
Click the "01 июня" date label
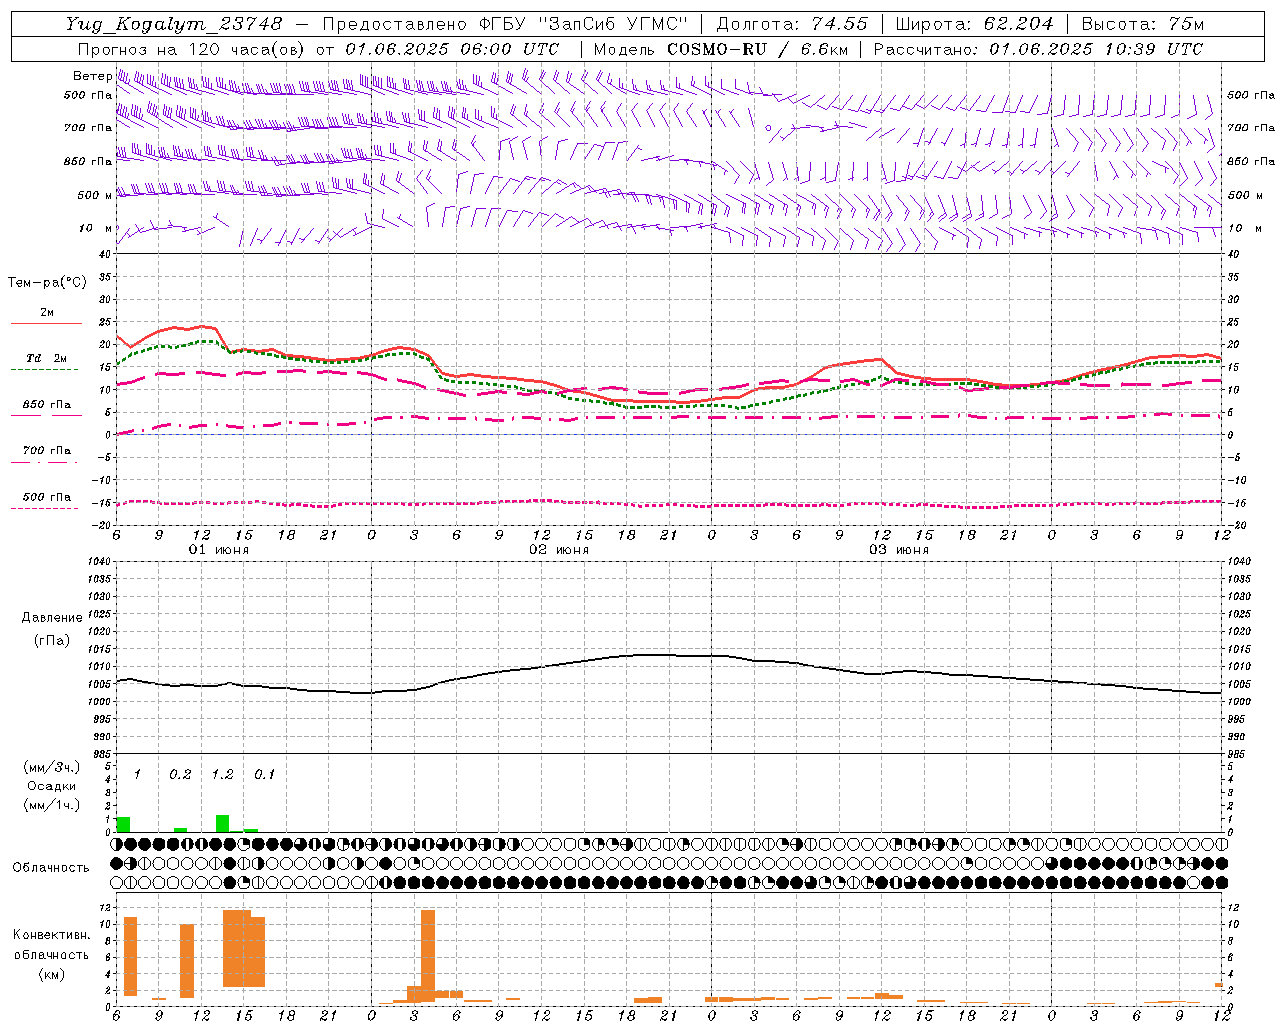click(219, 550)
